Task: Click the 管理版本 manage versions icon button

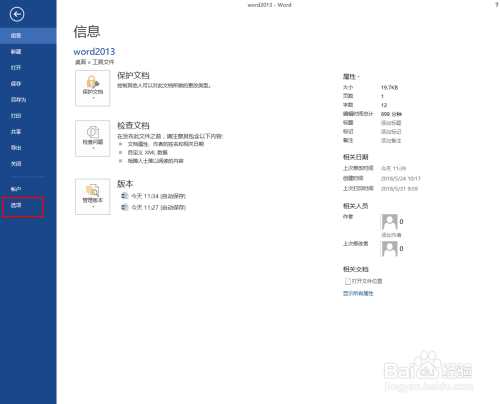Action: 93,197
